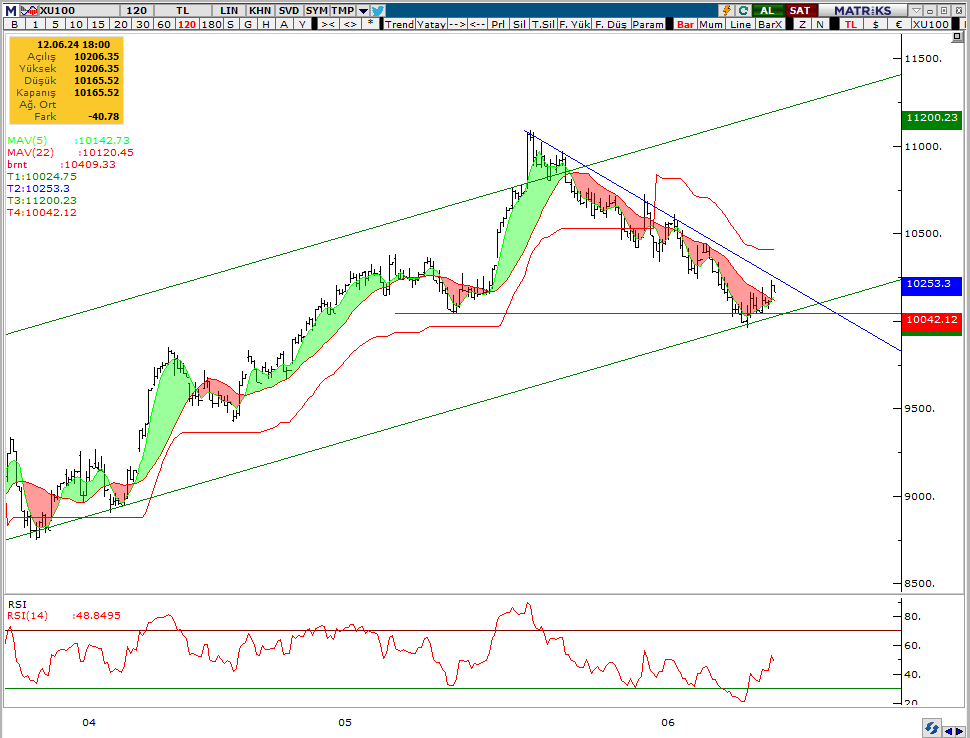Click the T.Sil delete-all button

543,24
